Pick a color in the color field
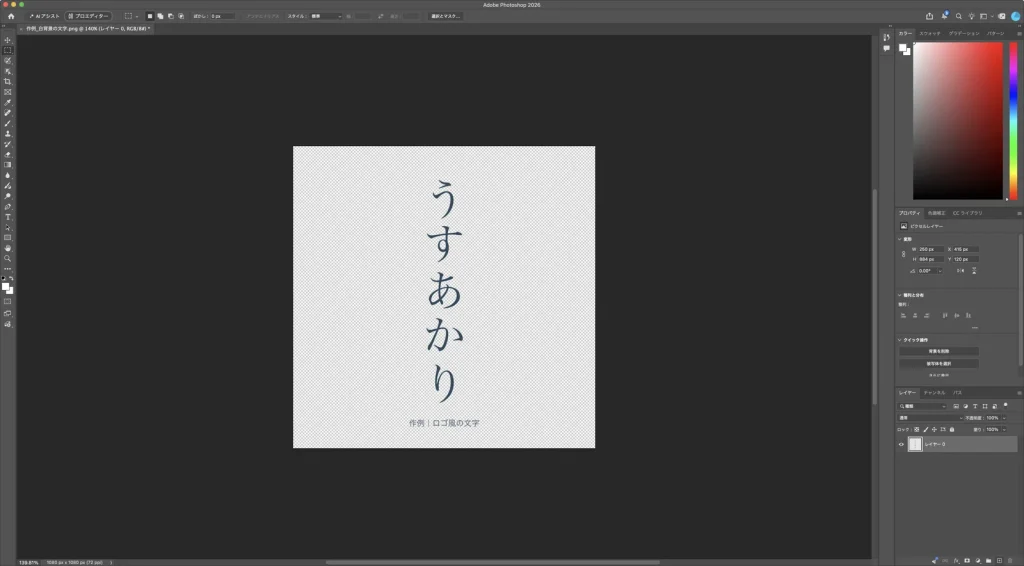This screenshot has width=1024, height=566. [x=957, y=121]
